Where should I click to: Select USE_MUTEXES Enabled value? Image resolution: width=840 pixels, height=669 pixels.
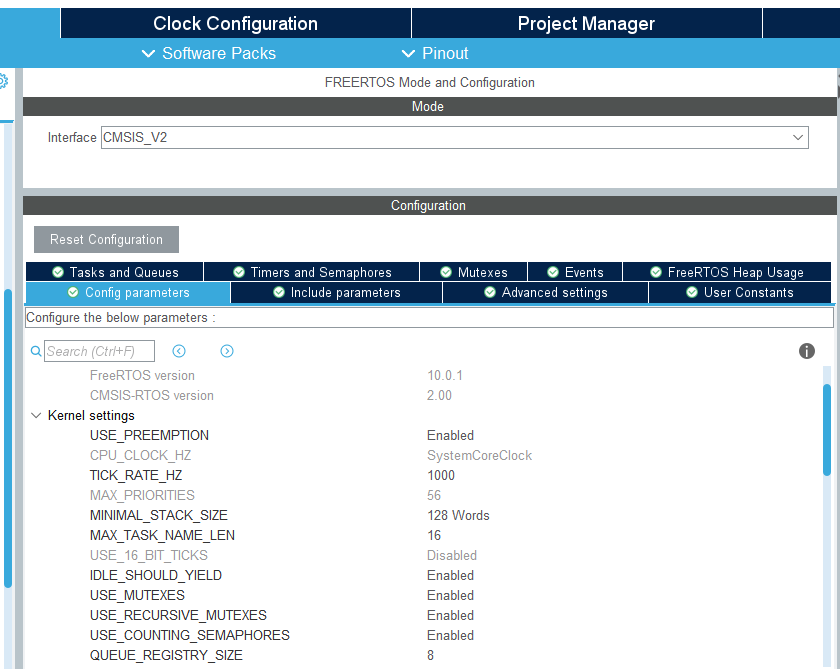pyautogui.click(x=451, y=596)
